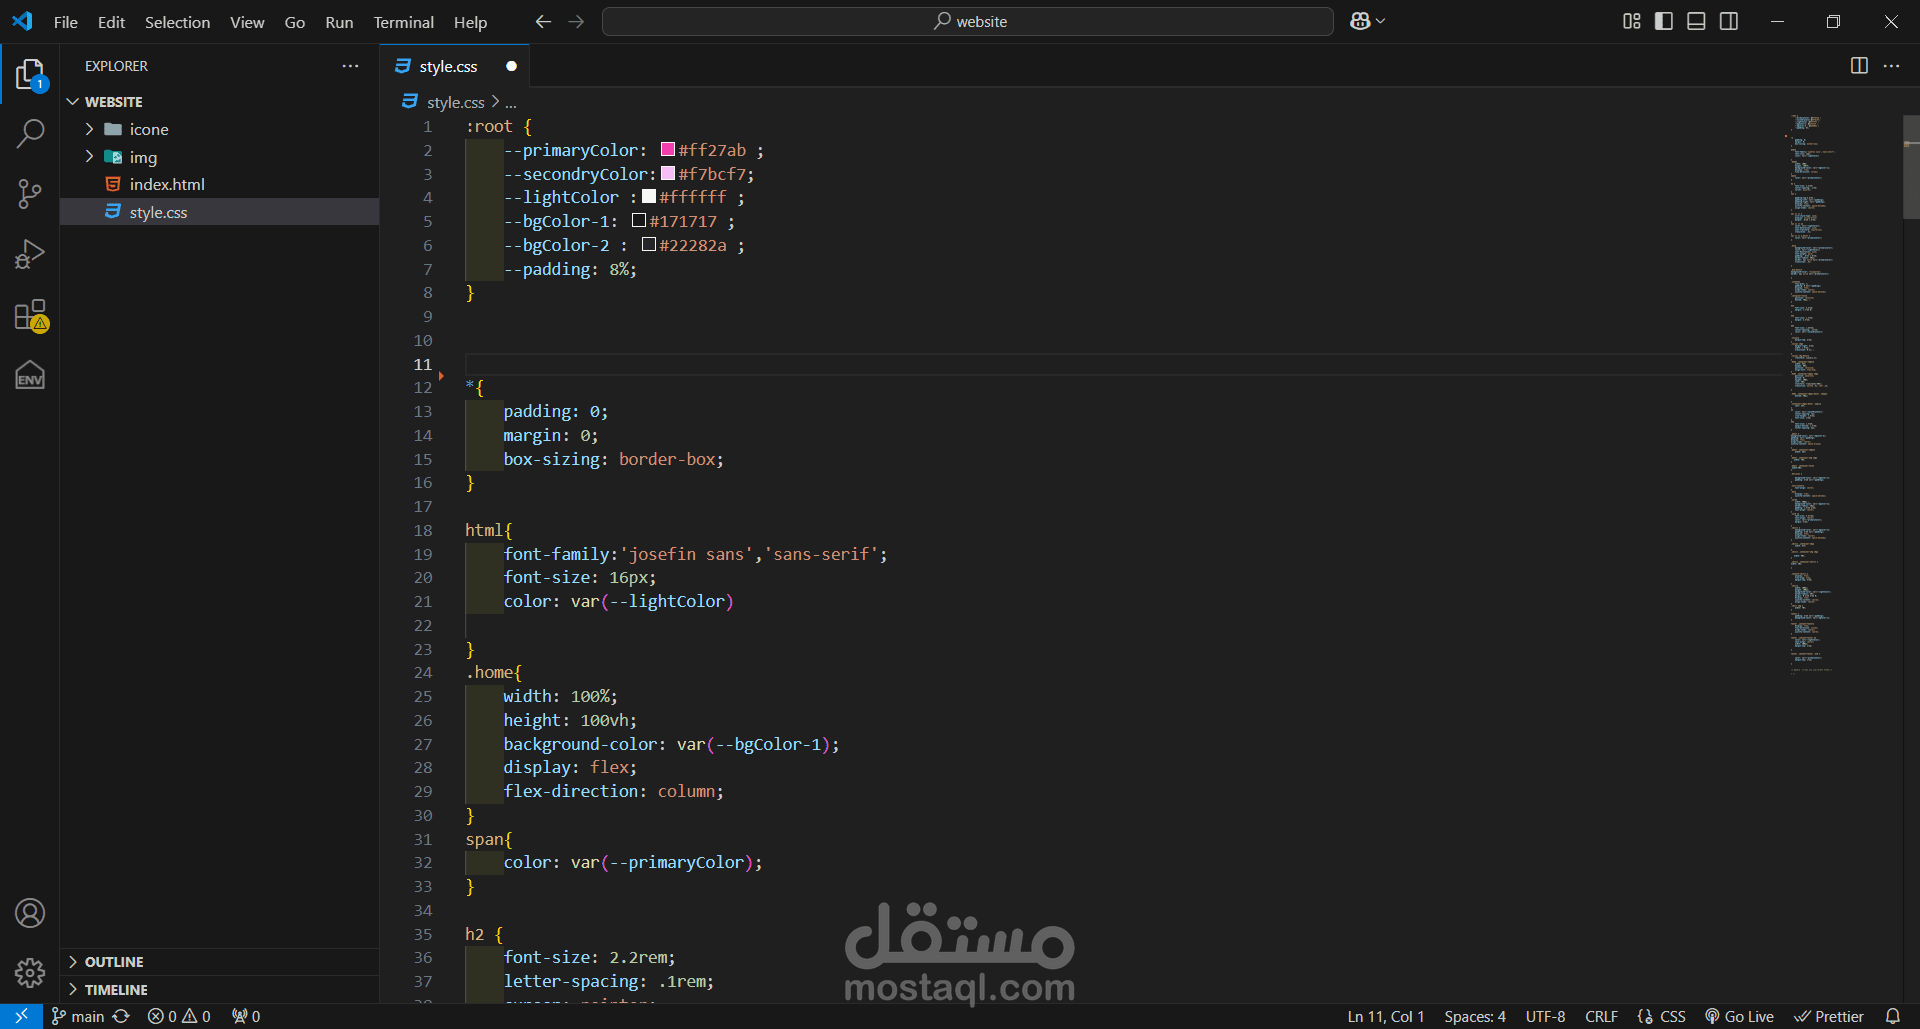
Task: Expand the img folder
Action: 219,157
